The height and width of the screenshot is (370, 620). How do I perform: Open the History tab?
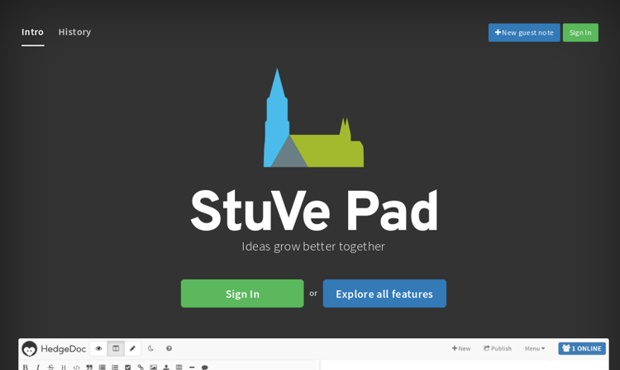(x=74, y=32)
